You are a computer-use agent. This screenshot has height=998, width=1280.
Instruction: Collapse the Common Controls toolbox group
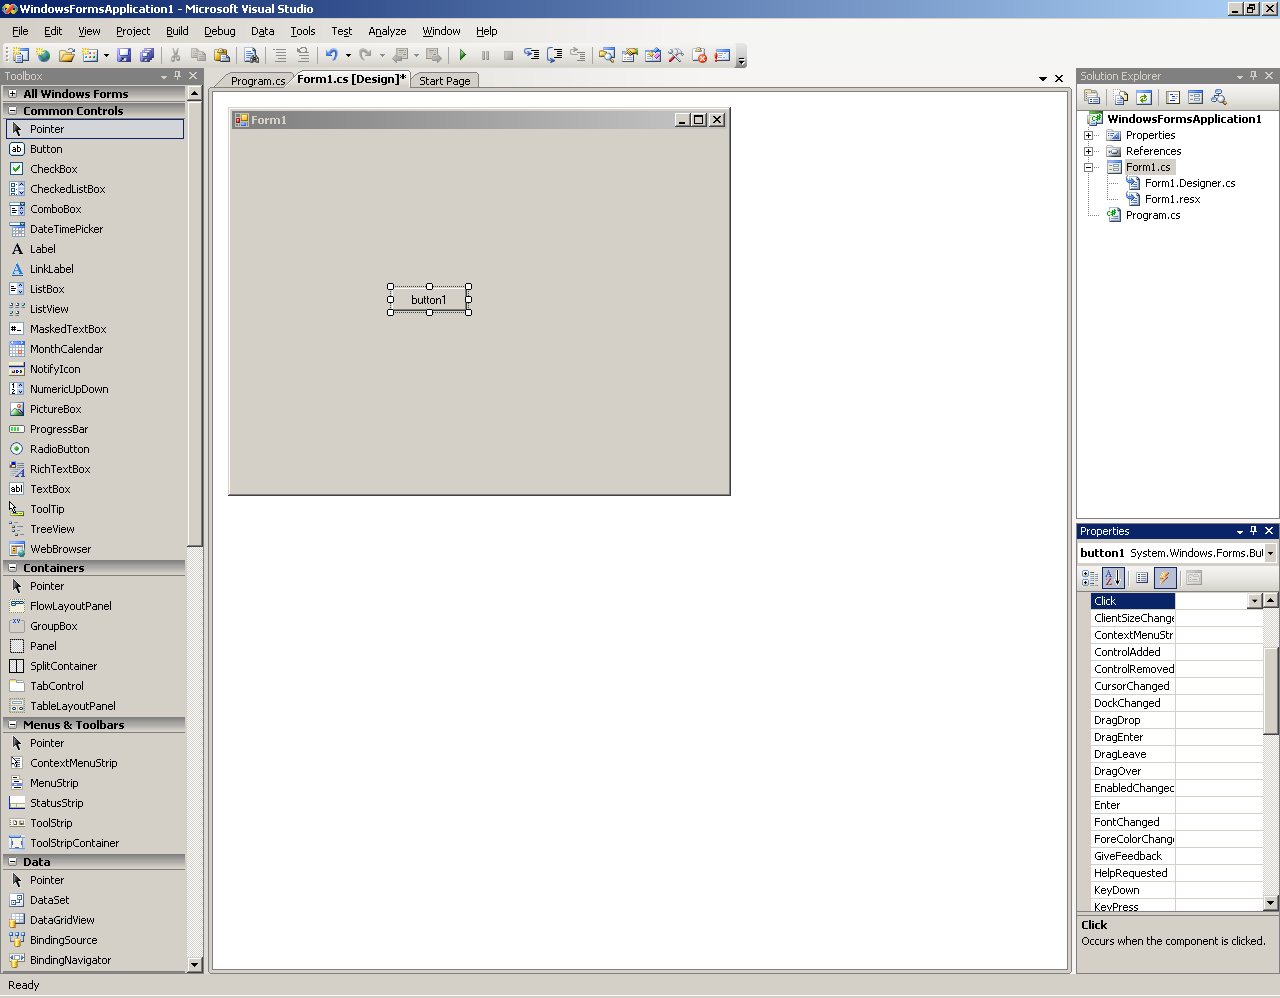[13, 111]
